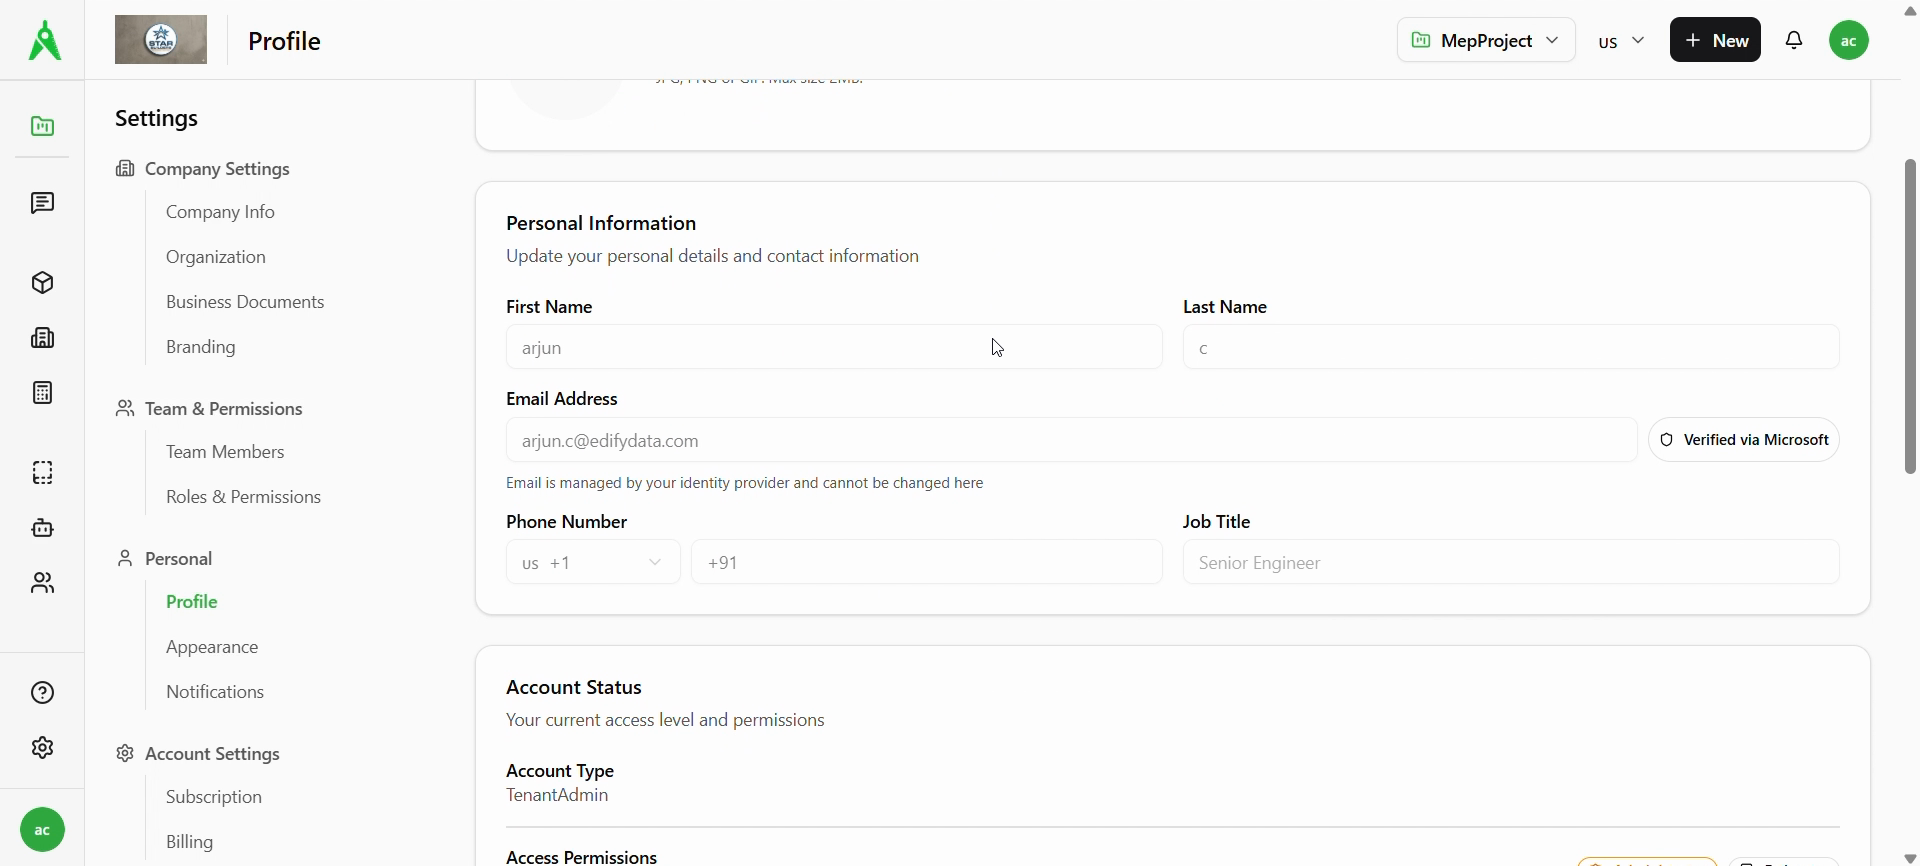Open the 'us' region dropdown in header

pyautogui.click(x=1621, y=41)
